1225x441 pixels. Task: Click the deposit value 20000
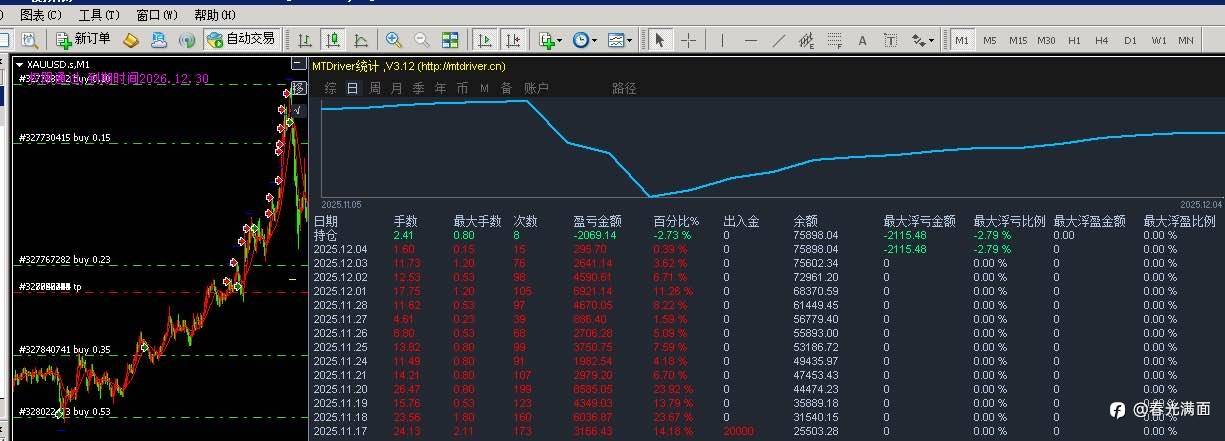(738, 431)
